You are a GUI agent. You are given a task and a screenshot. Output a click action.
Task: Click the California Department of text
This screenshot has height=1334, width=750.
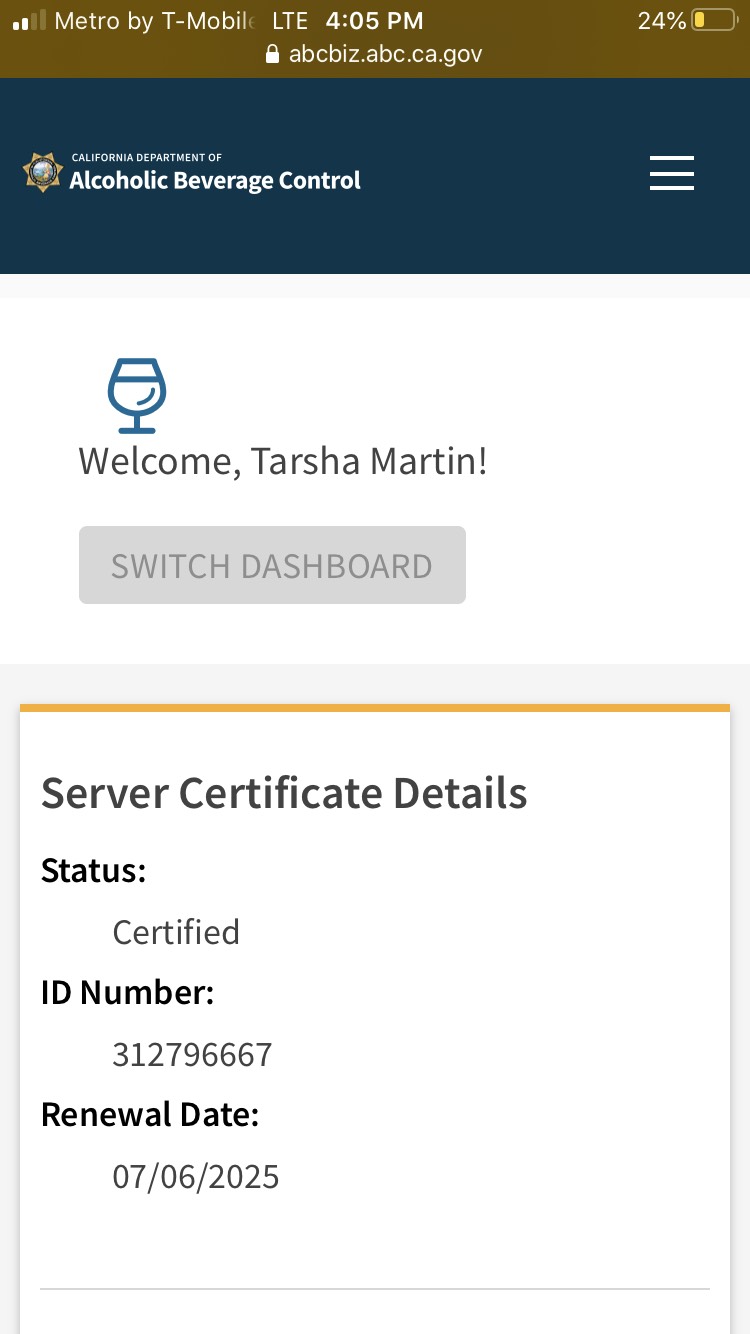coord(147,158)
